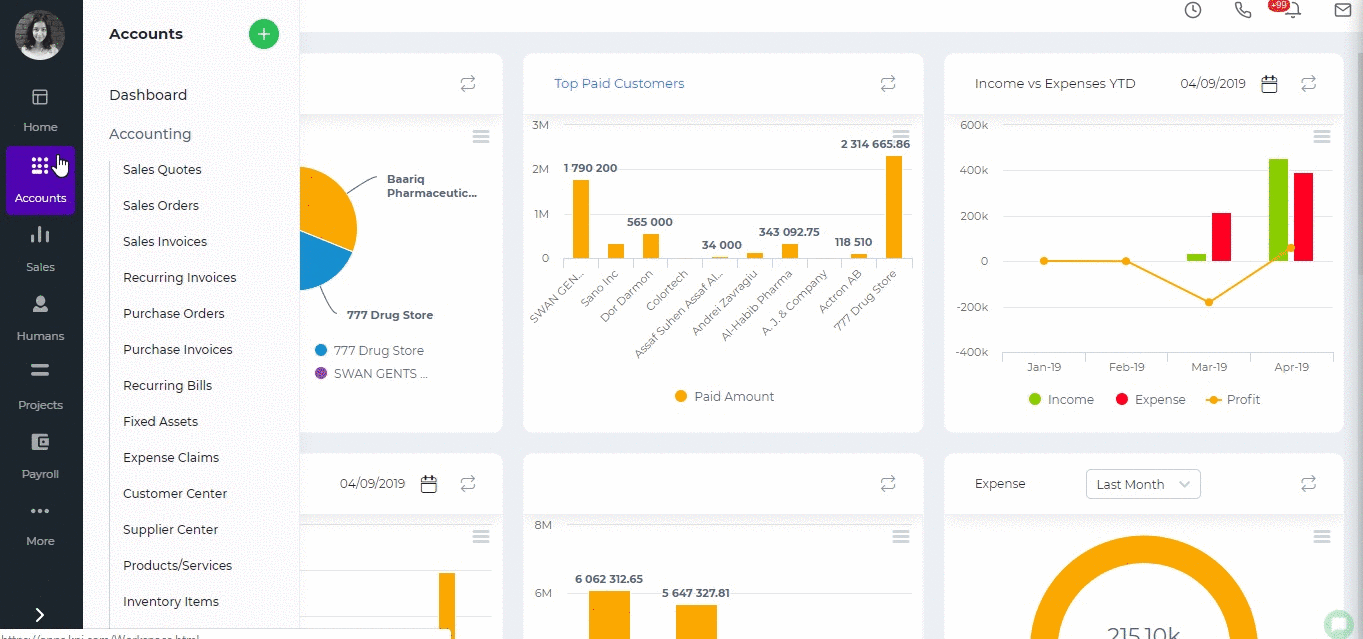Open calendar for Income vs Expenses date
Viewport: 1363px width, 639px height.
point(1269,84)
